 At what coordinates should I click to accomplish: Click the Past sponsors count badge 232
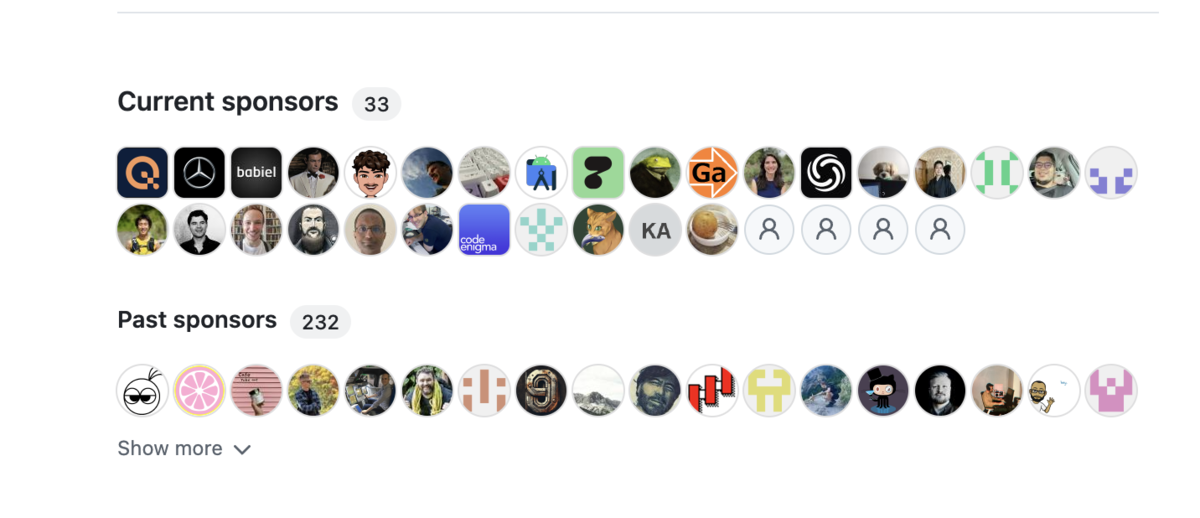[x=320, y=322]
